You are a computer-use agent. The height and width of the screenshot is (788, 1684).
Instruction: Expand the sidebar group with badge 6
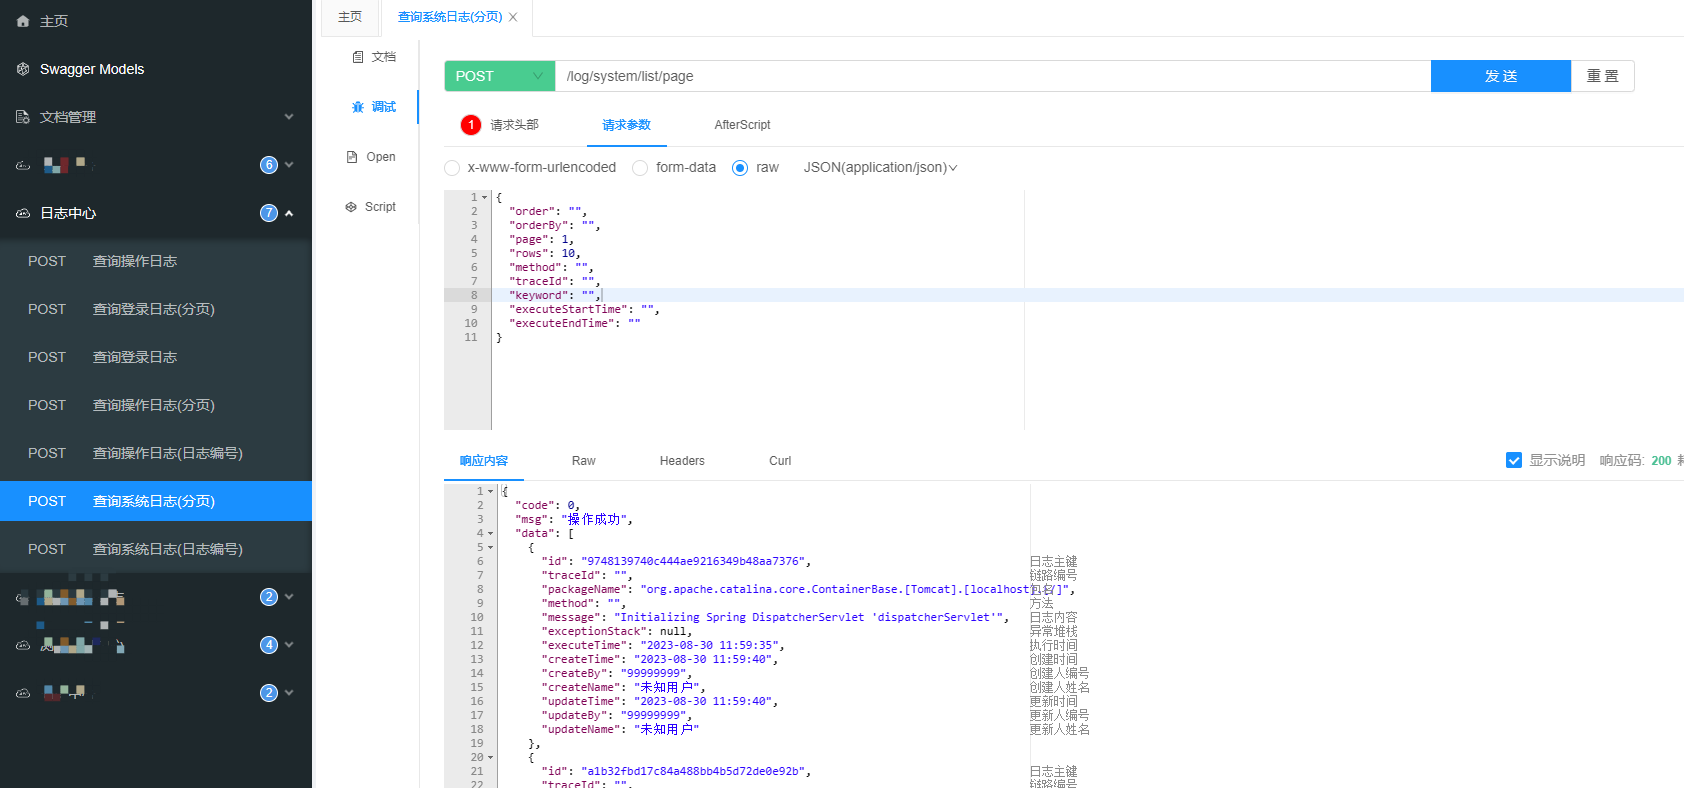tap(289, 165)
